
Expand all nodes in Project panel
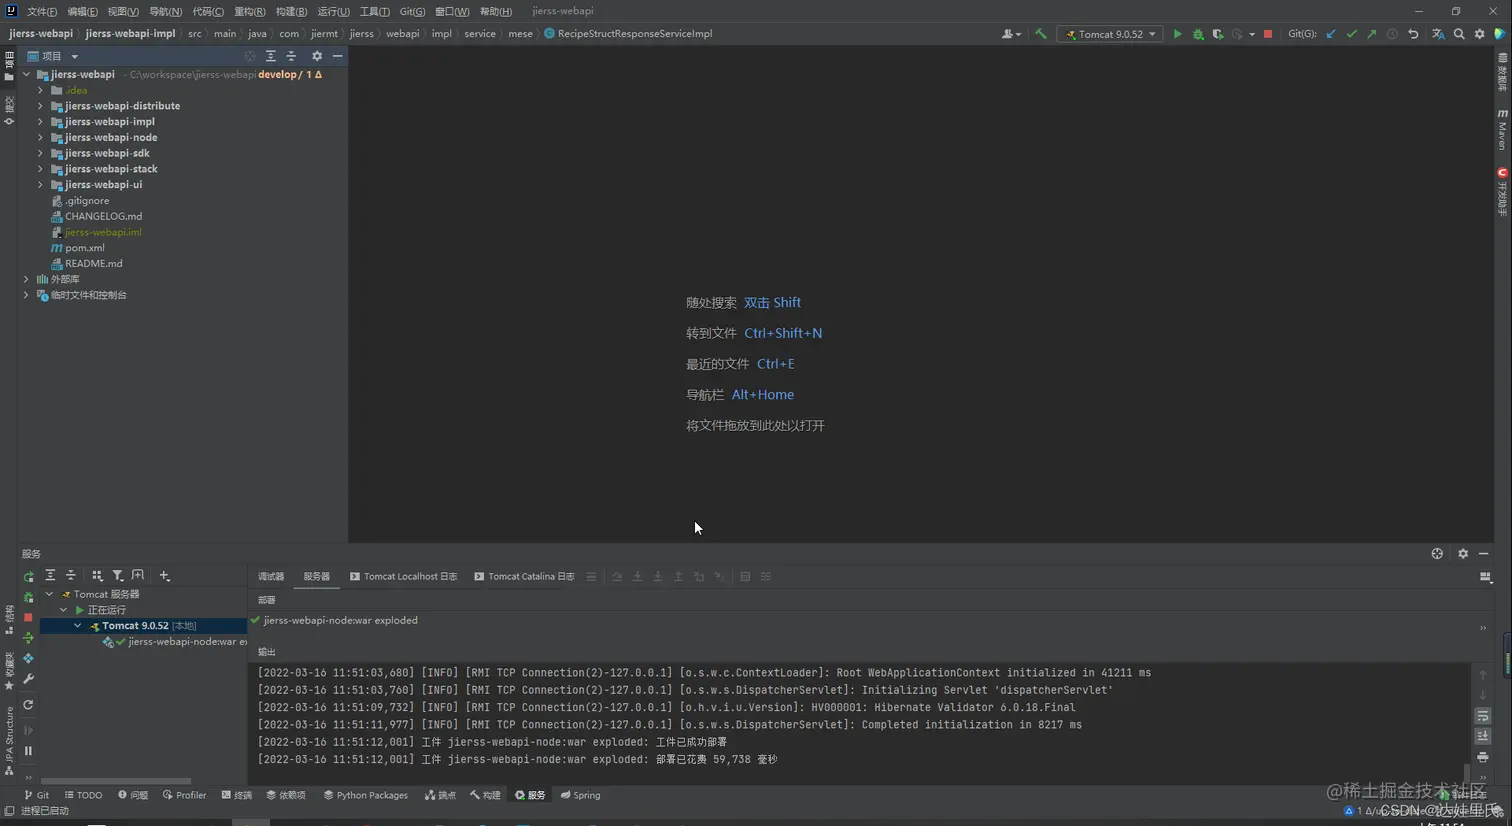point(270,56)
